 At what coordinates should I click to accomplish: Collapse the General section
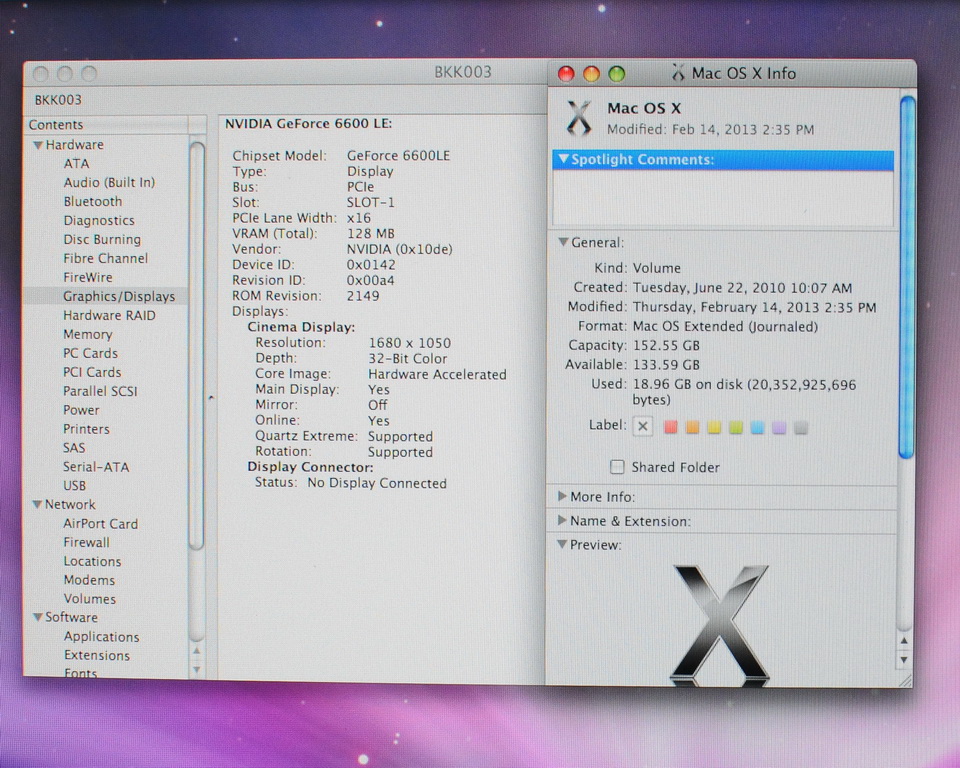point(563,243)
